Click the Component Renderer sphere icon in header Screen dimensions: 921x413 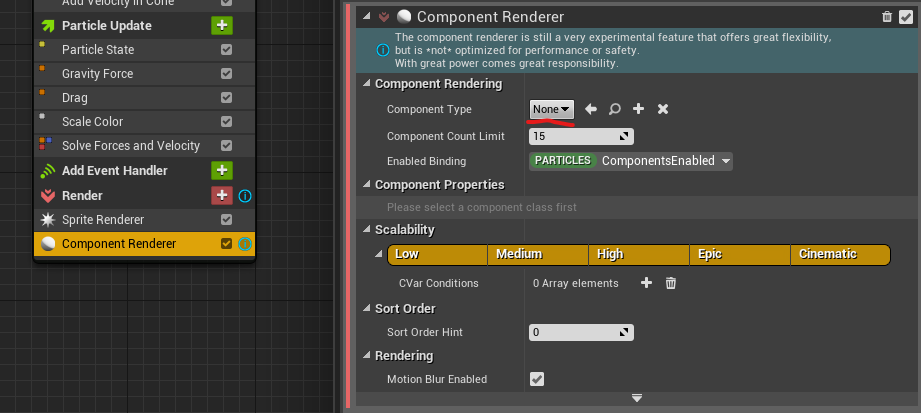coord(404,16)
